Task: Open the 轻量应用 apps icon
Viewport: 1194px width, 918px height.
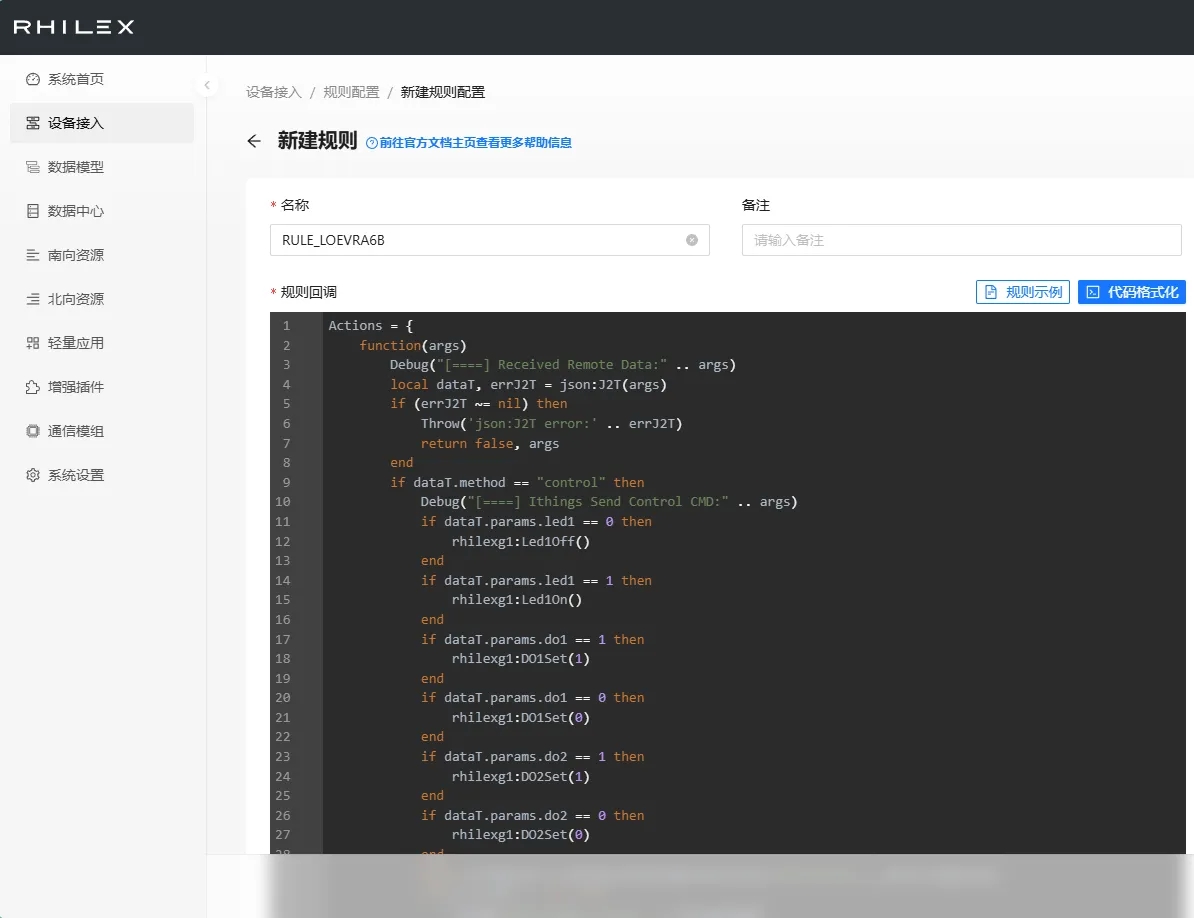Action: (33, 343)
